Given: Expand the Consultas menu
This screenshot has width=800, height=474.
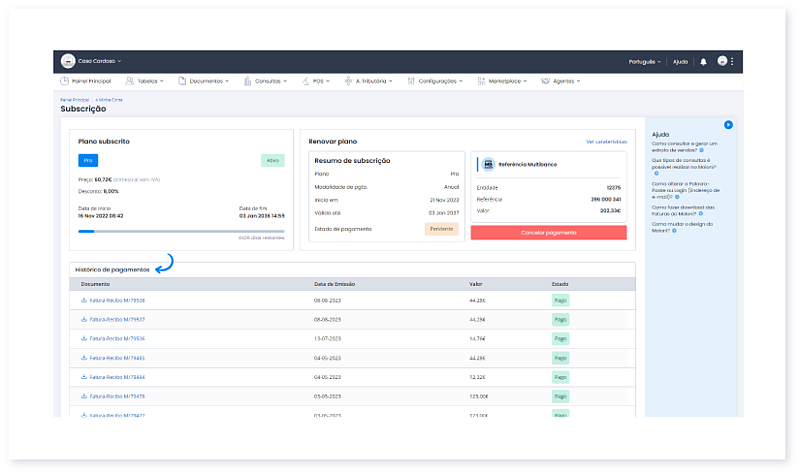Looking at the screenshot, I should click(271, 81).
